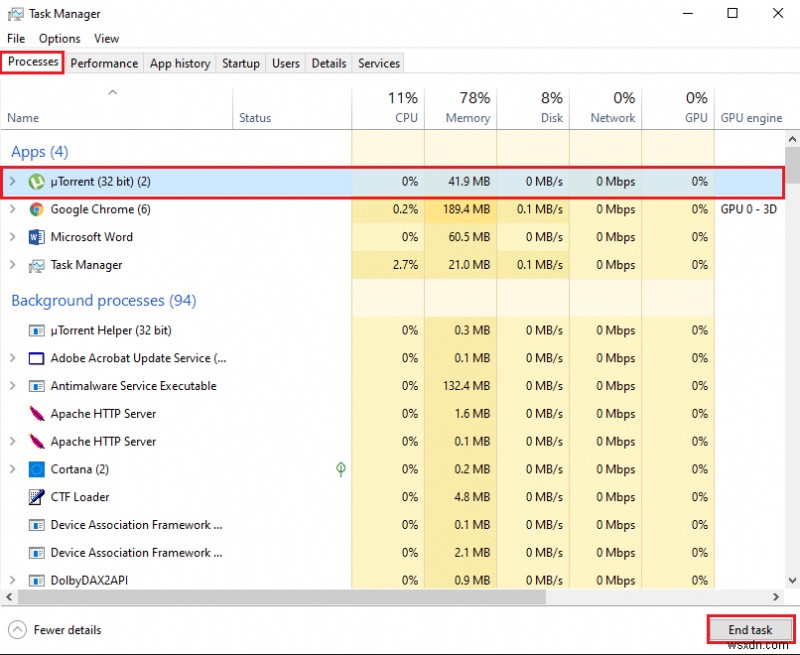Click the End task button
This screenshot has width=800, height=655.
pyautogui.click(x=750, y=629)
